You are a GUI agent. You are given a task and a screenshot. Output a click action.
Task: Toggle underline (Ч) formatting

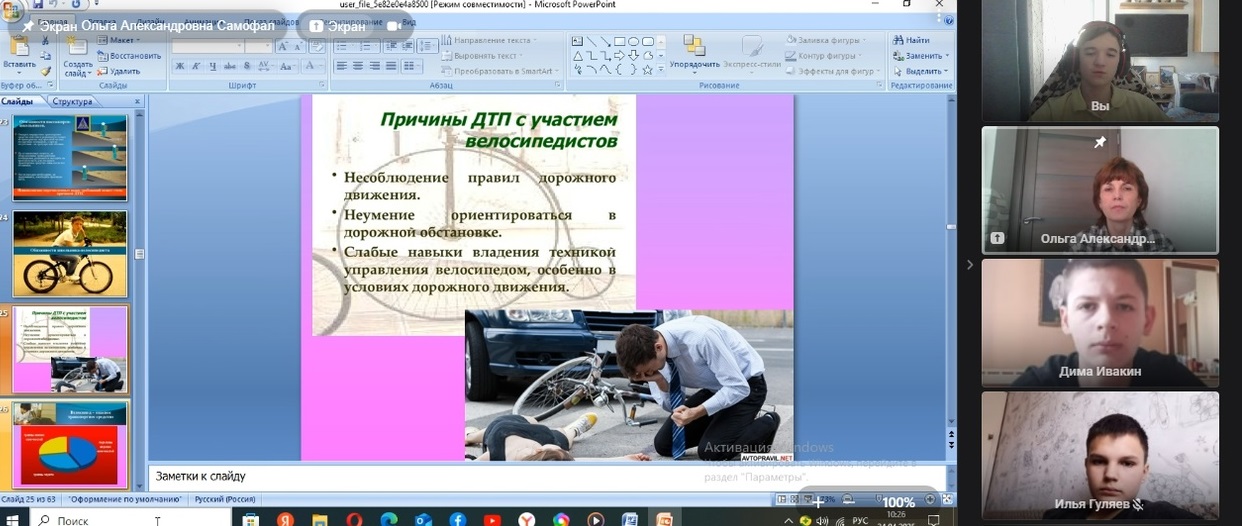pyautogui.click(x=213, y=66)
